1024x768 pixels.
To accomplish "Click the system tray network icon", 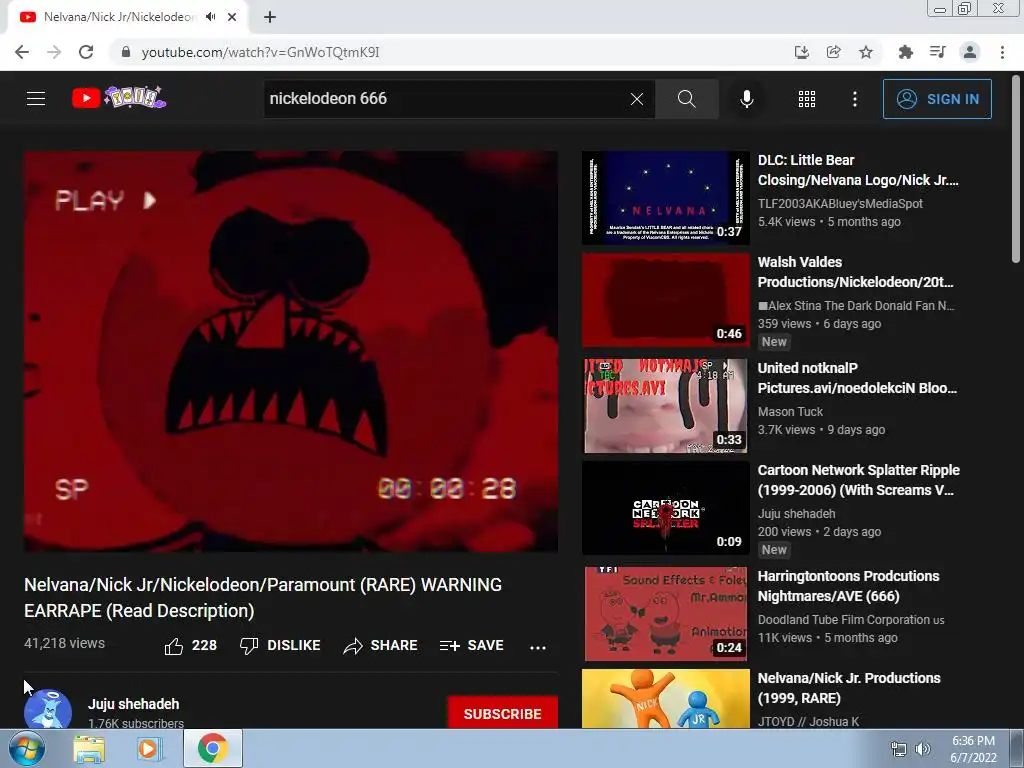I will pyautogui.click(x=899, y=749).
